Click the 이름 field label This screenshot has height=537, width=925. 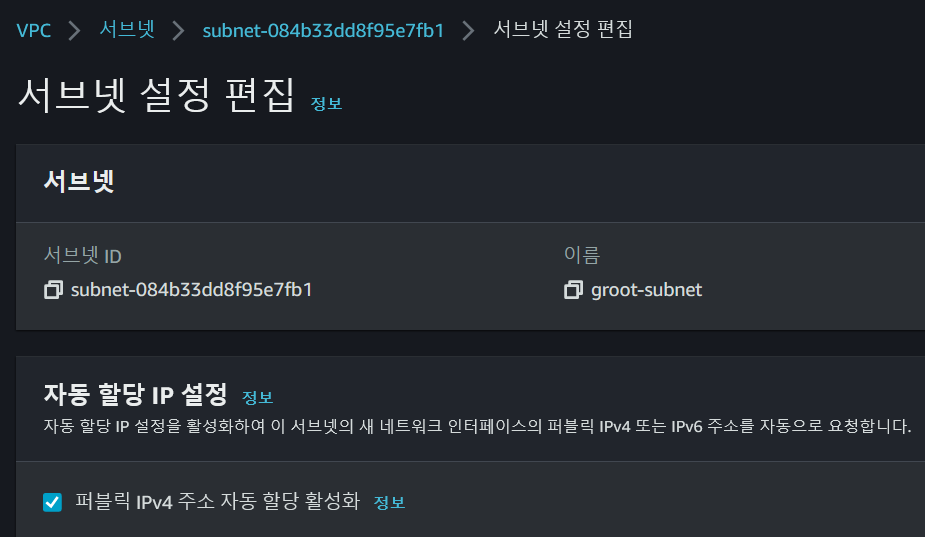click(x=581, y=256)
